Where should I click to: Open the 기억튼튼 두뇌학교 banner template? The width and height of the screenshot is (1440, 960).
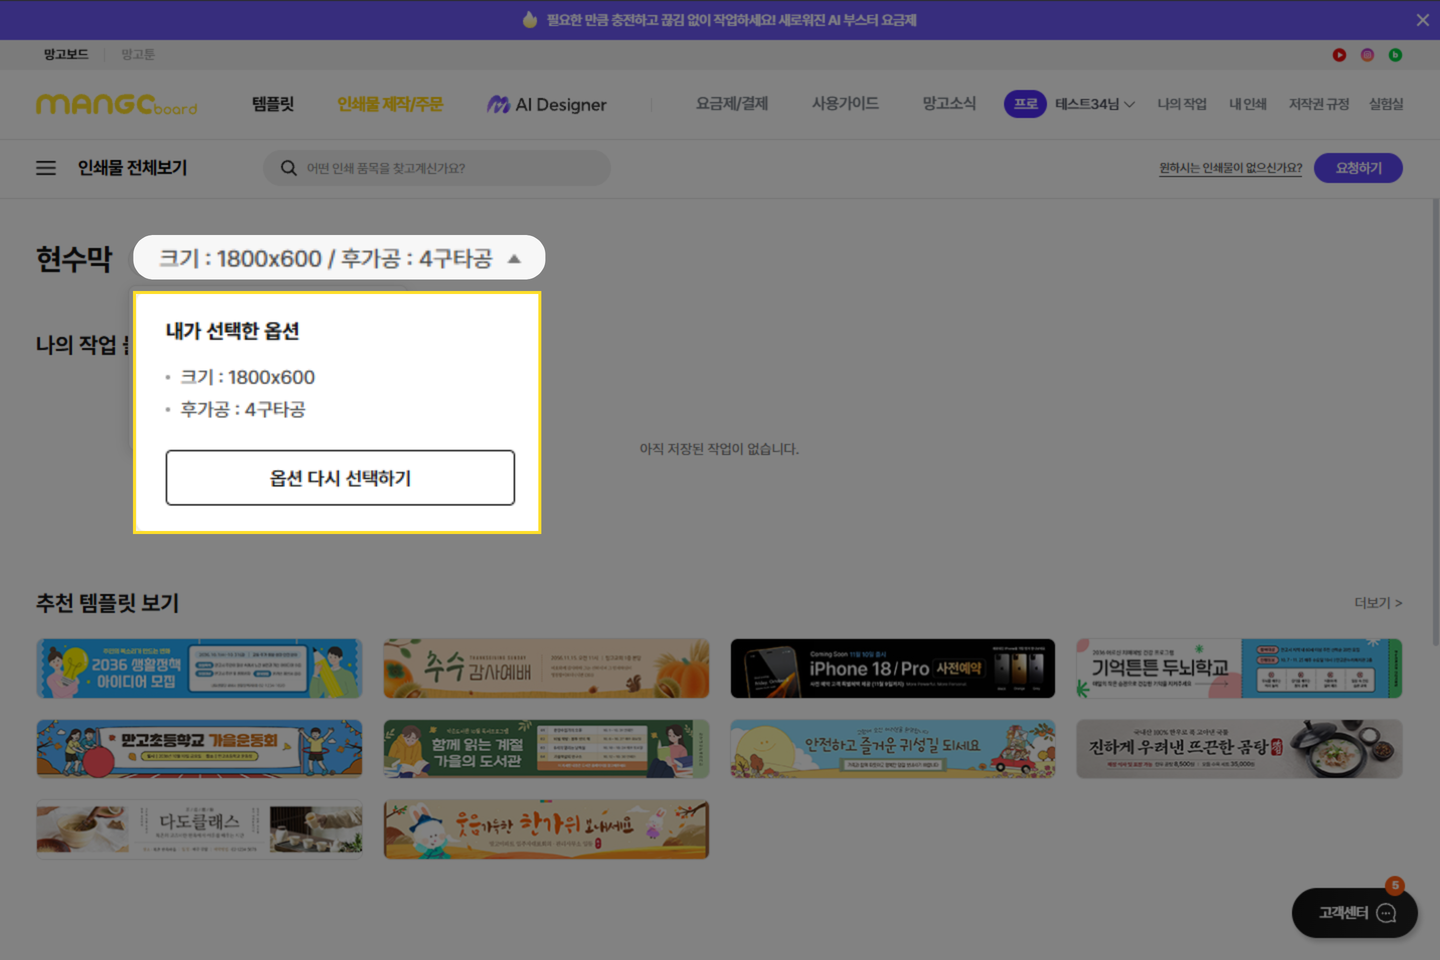[x=1239, y=668]
